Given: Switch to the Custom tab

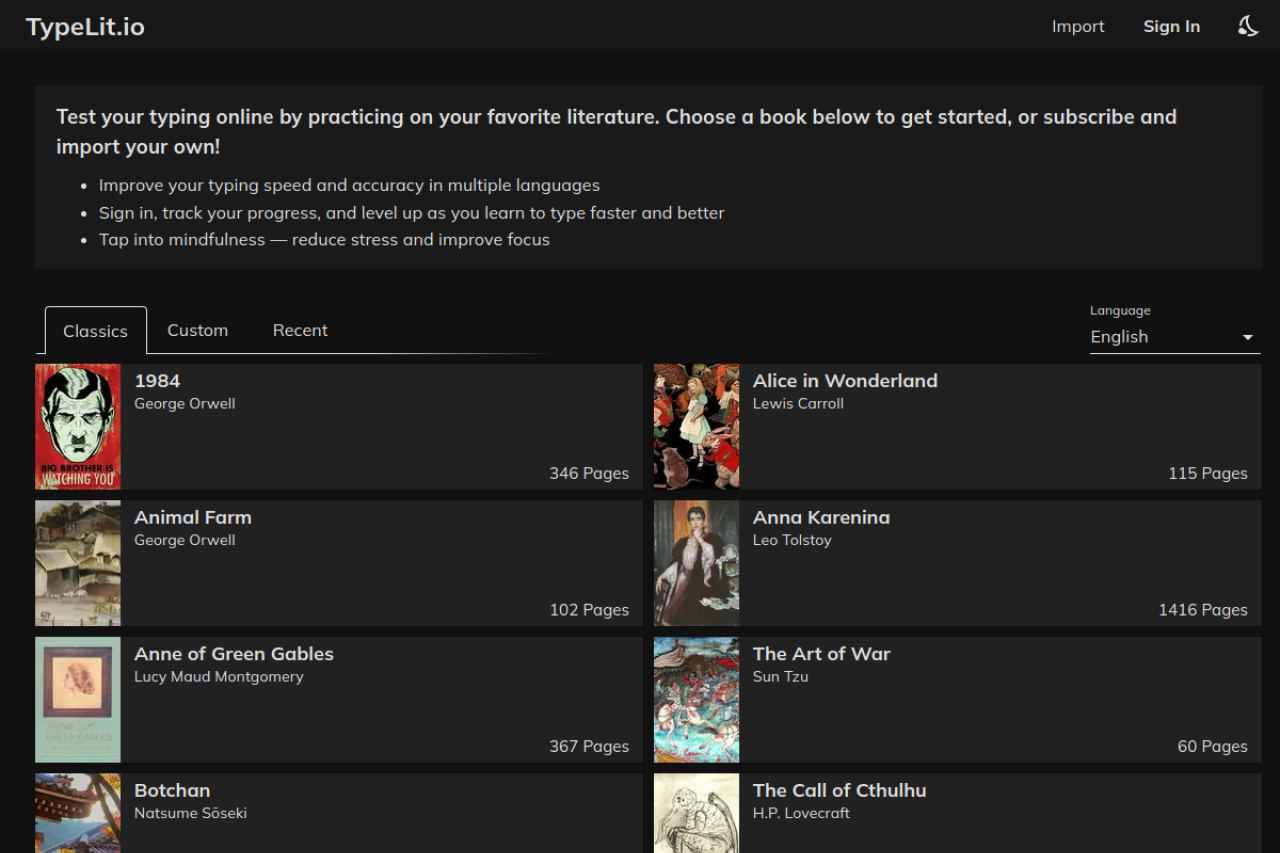Looking at the screenshot, I should [198, 330].
